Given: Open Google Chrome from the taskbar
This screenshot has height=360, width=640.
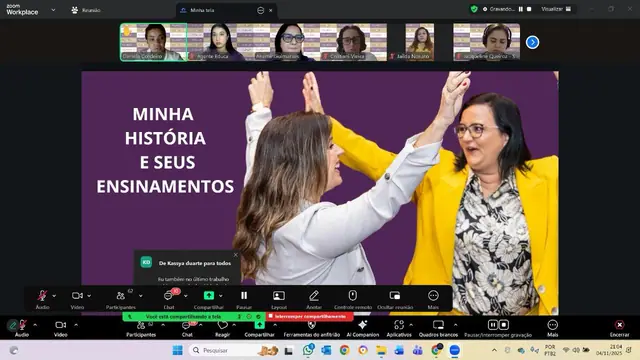Looking at the screenshot, I should [344, 350].
